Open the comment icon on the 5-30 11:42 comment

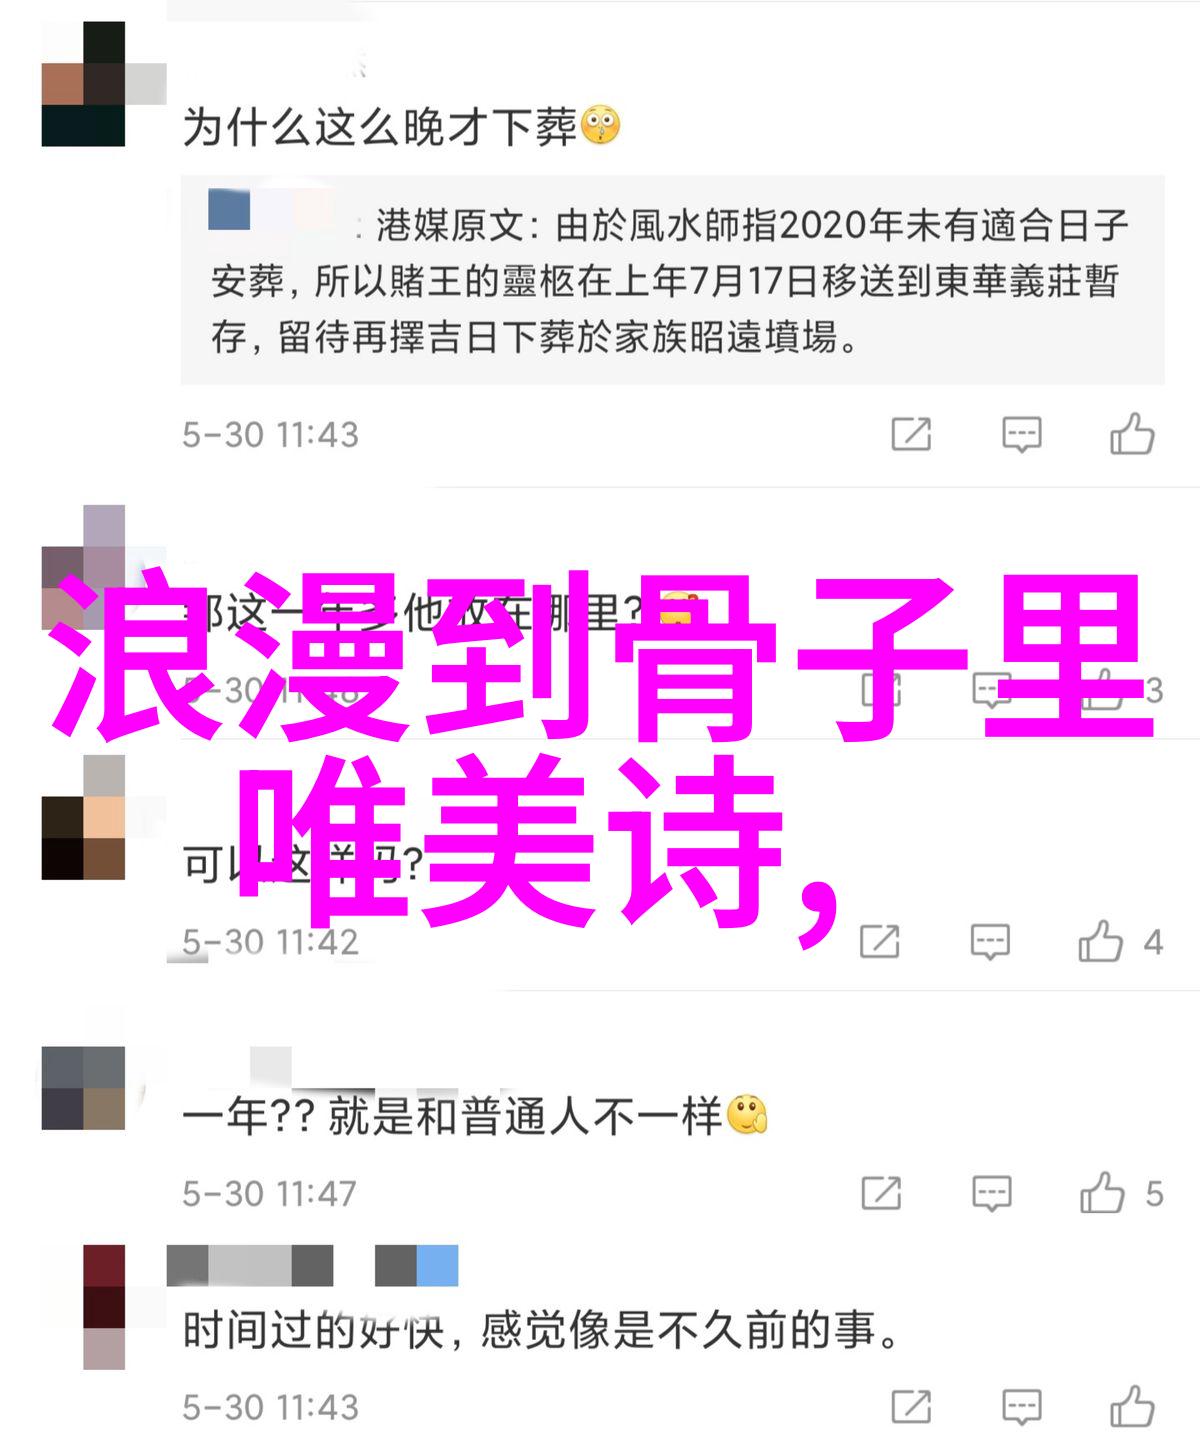click(990, 942)
